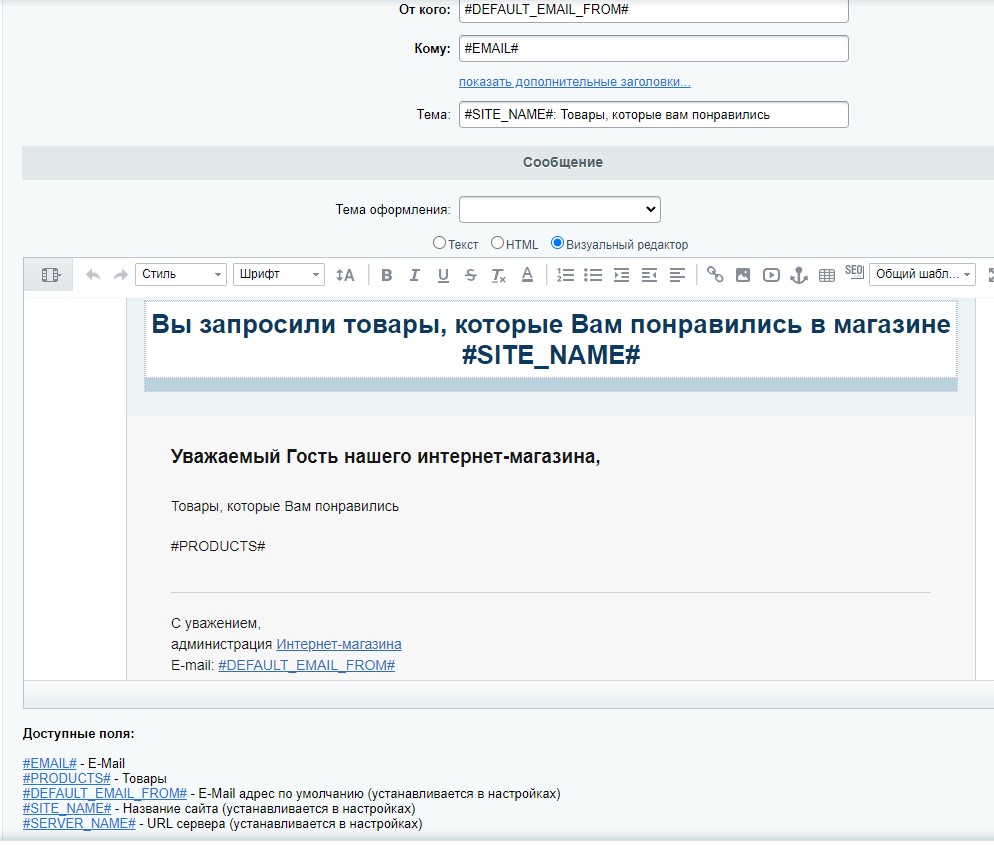Viewport: 994px width, 846px height.
Task: Click показать дополнительные заголовки link
Action: [x=574, y=82]
